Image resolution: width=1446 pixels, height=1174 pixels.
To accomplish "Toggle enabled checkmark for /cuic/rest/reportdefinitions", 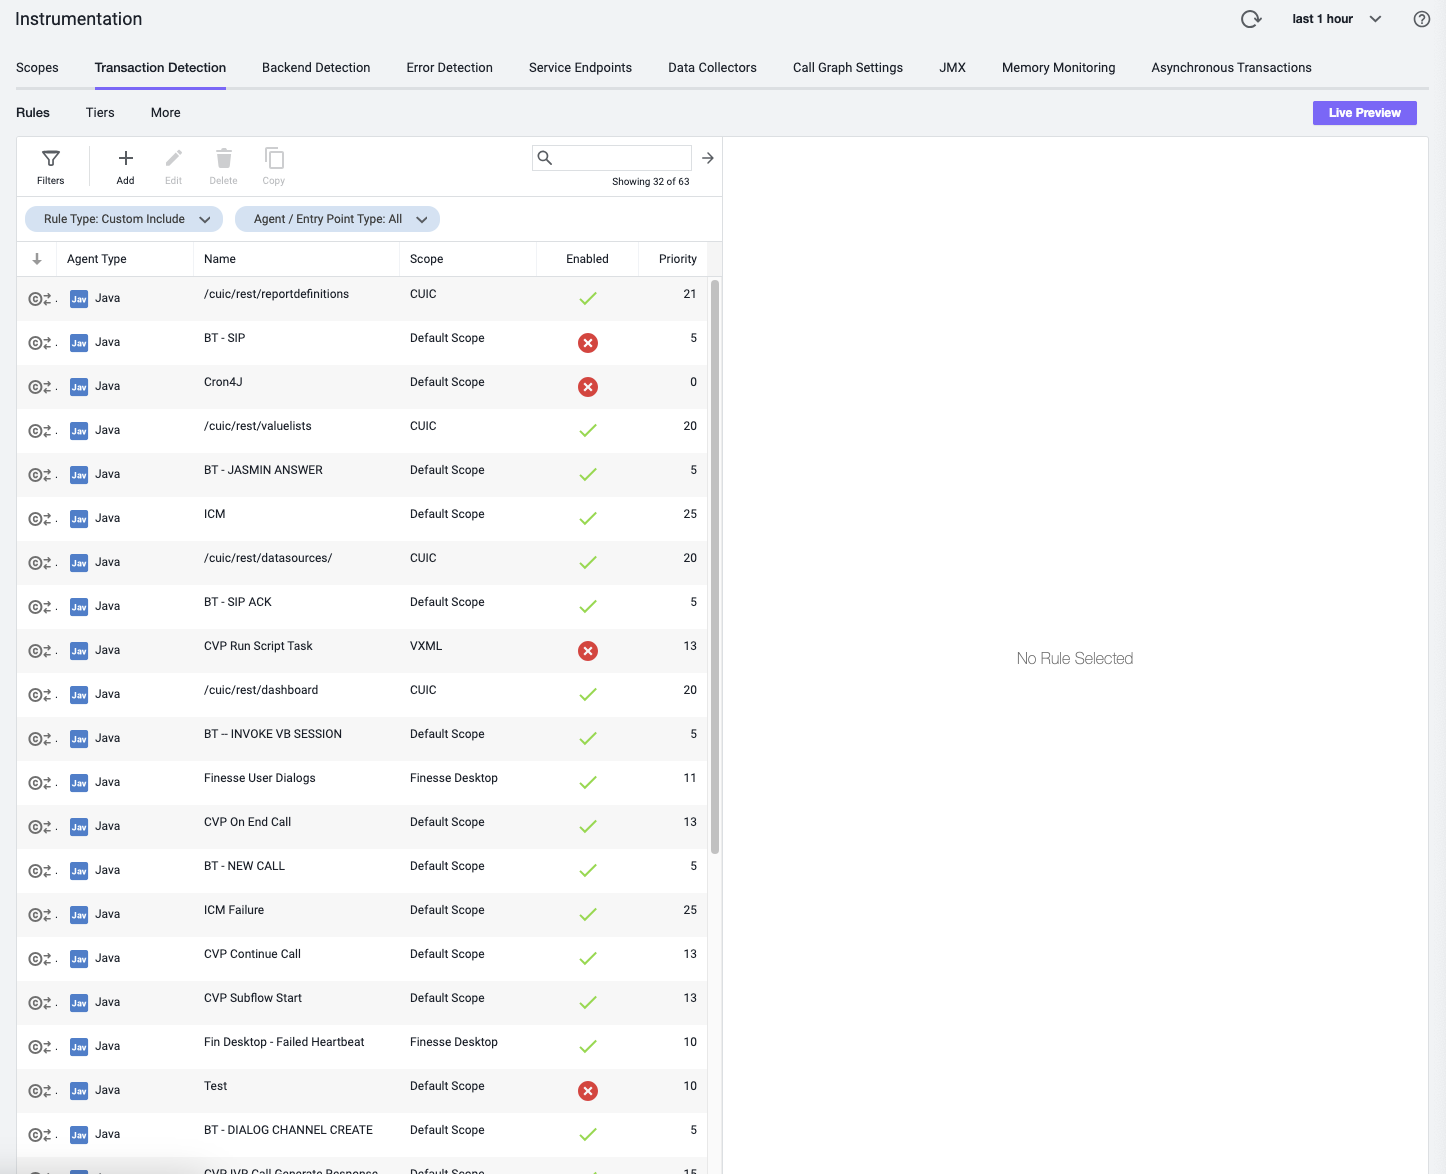I will click(x=588, y=299).
